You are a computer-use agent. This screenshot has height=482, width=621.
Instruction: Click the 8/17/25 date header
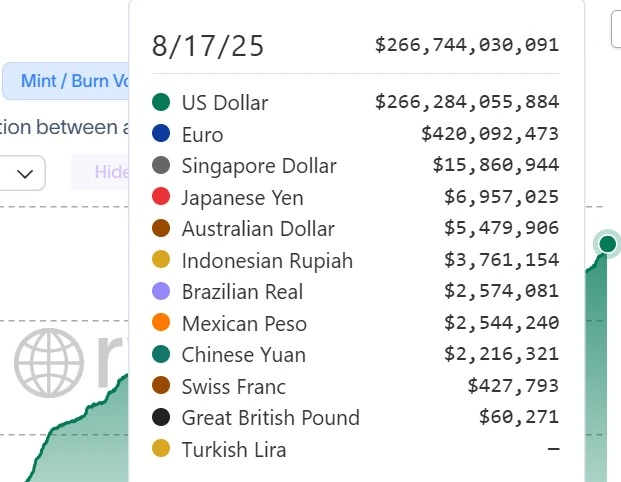click(x=207, y=46)
